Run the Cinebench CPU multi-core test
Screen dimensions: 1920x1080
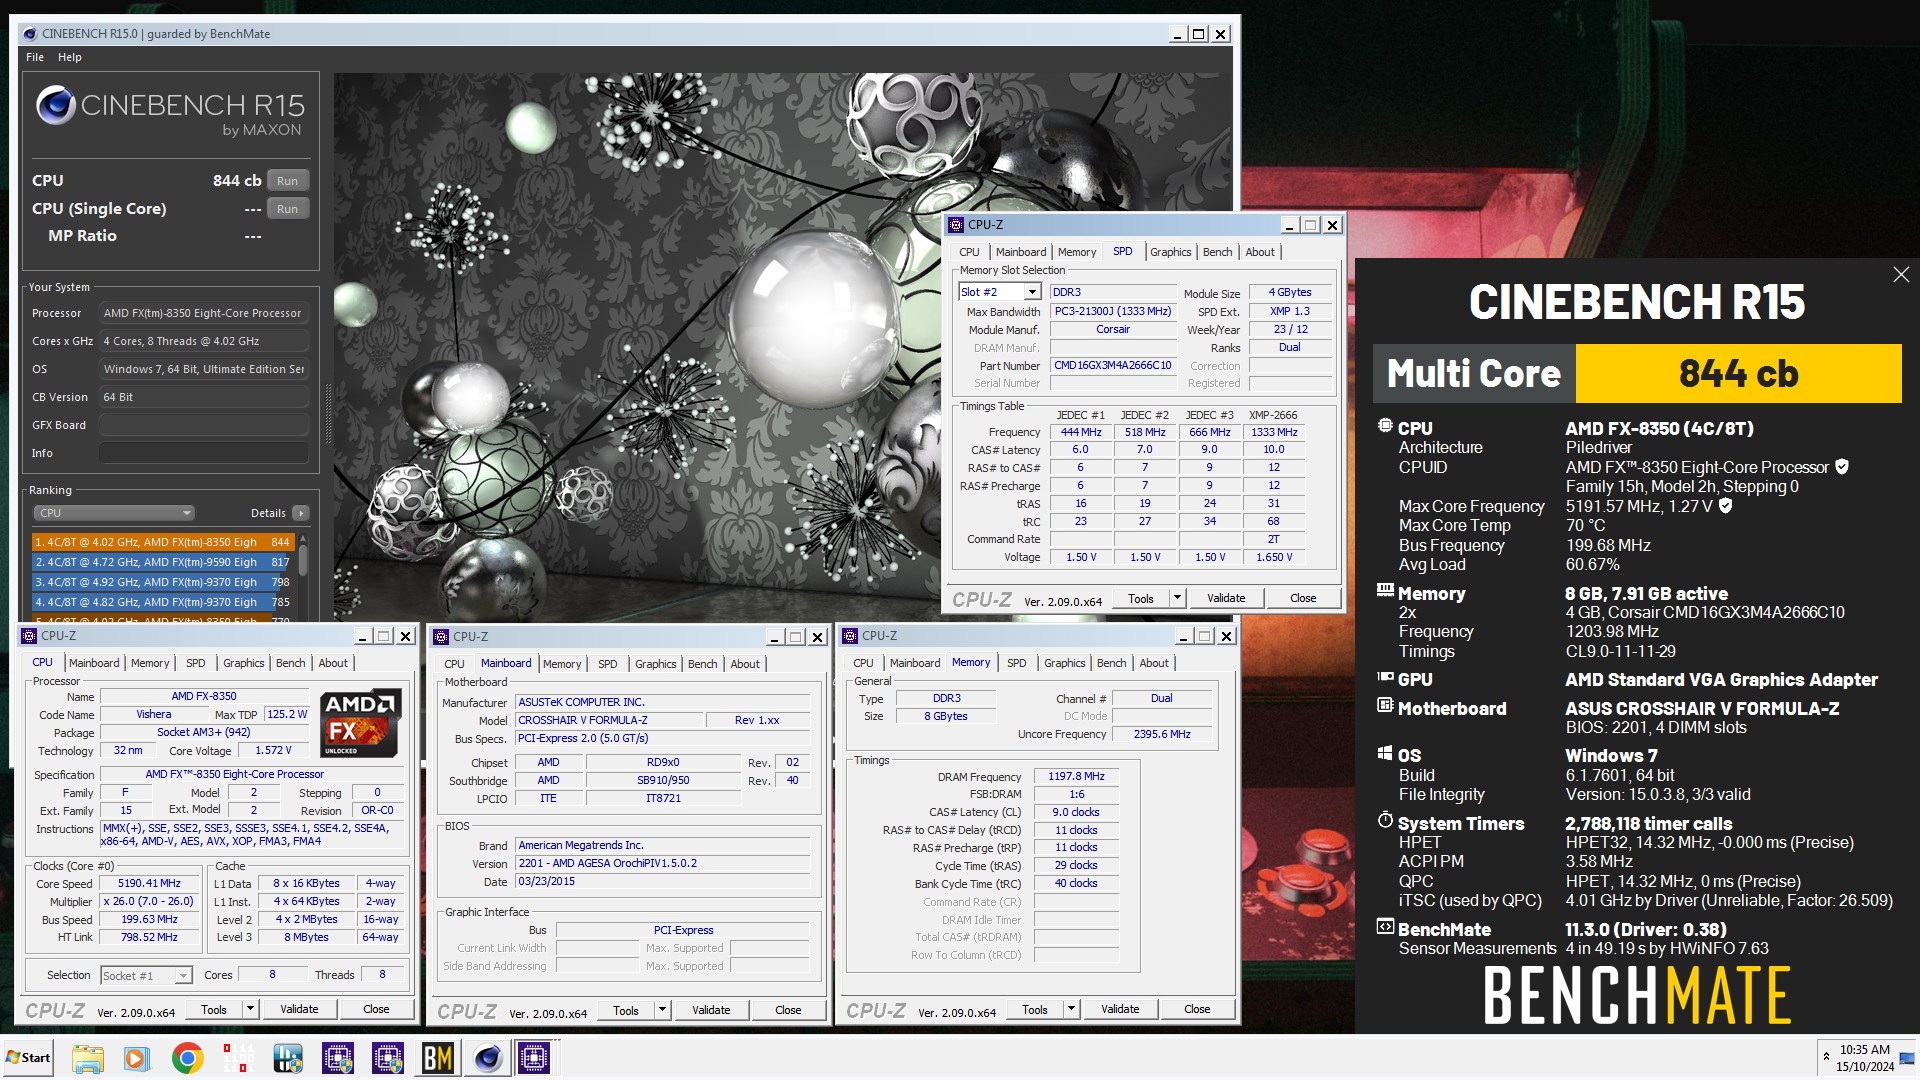pos(287,181)
